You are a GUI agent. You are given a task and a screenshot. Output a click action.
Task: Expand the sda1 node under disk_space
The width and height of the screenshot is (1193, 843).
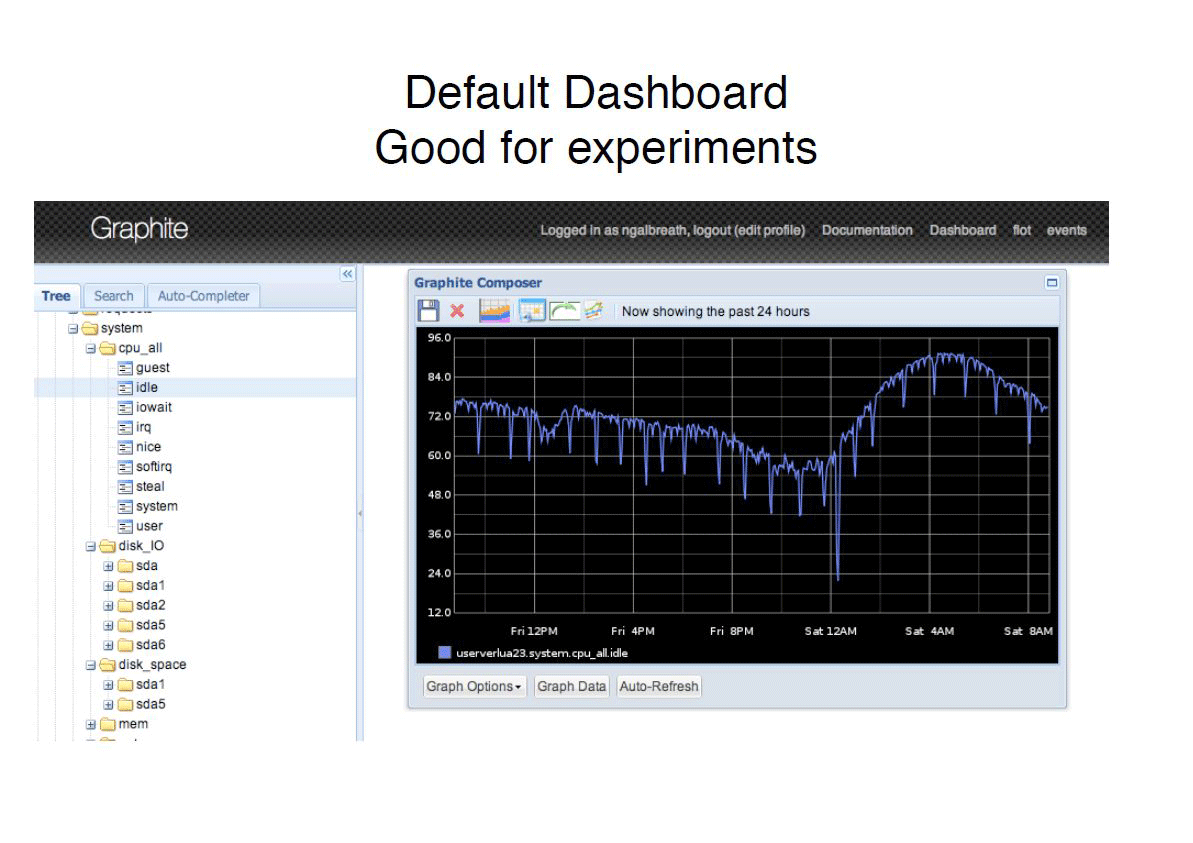108,685
